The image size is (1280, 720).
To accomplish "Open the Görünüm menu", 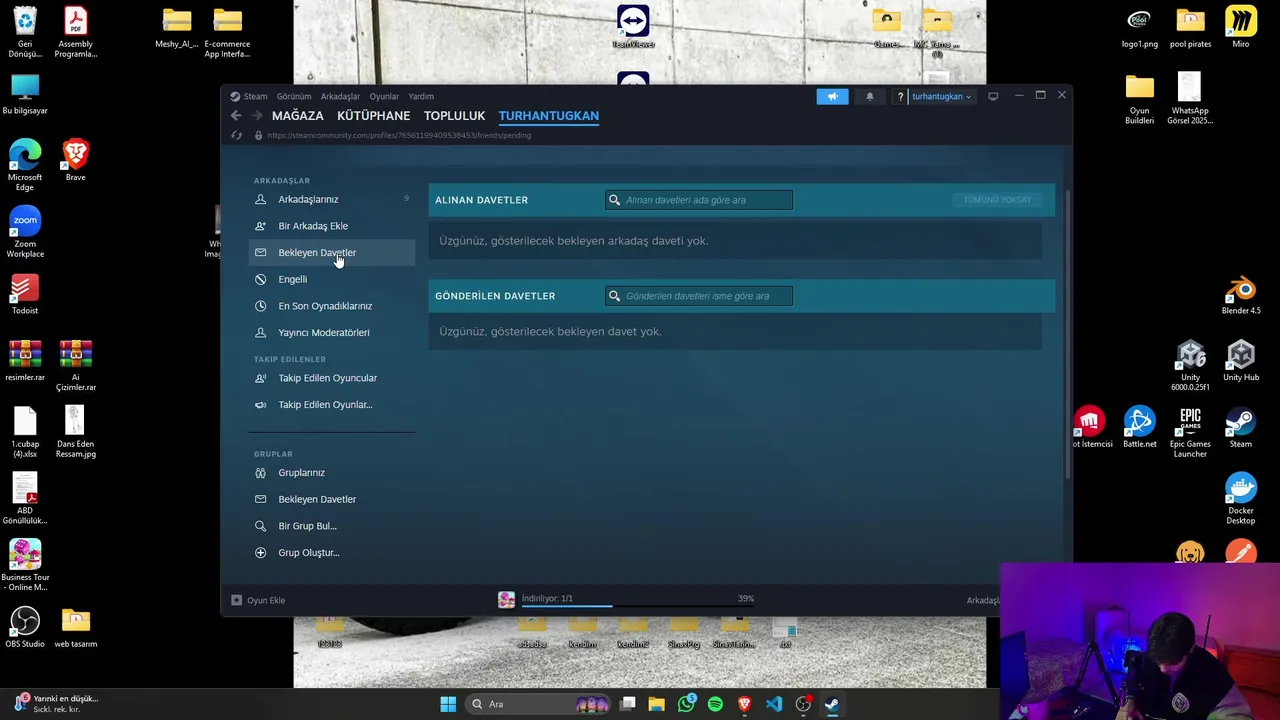I will pos(294,96).
